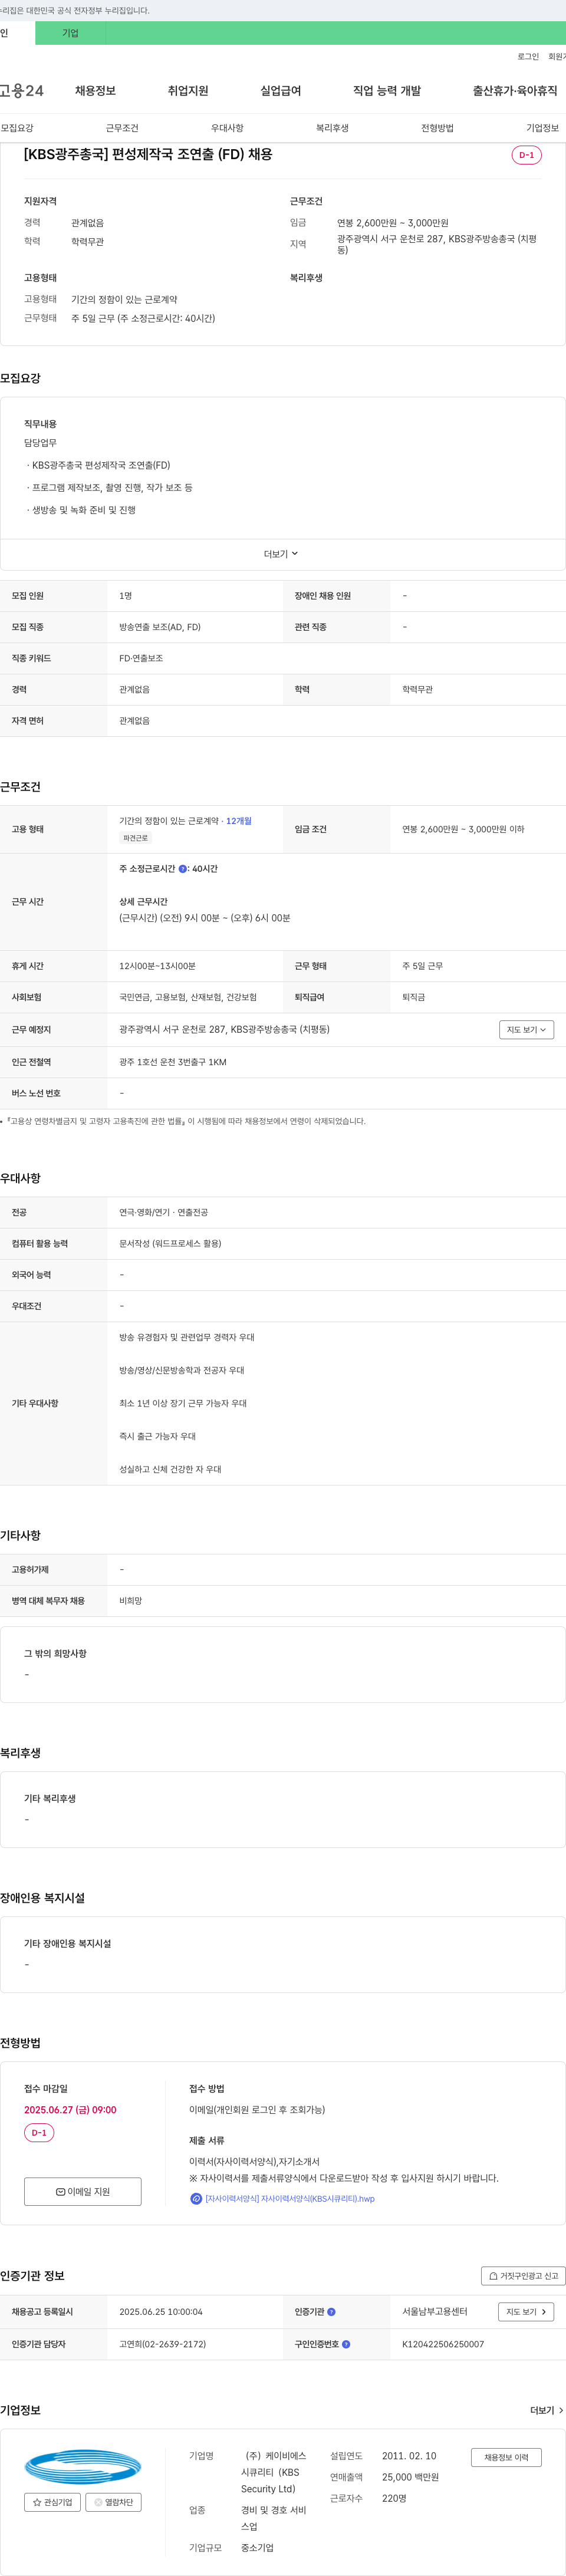Click the 220명 employee count
566x2576 pixels.
[394, 2498]
